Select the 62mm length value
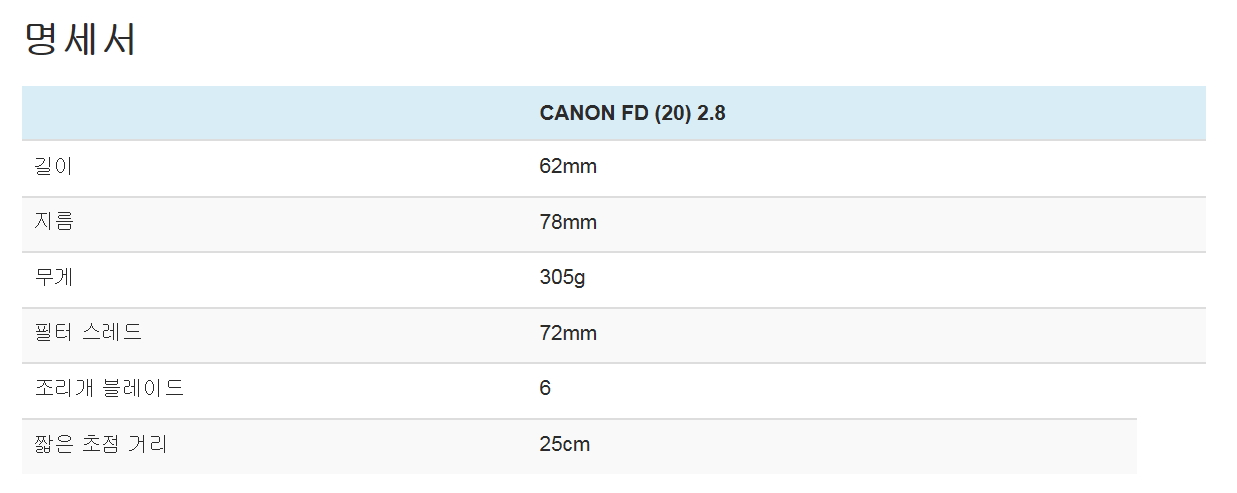The height and width of the screenshot is (493, 1237). (x=567, y=167)
